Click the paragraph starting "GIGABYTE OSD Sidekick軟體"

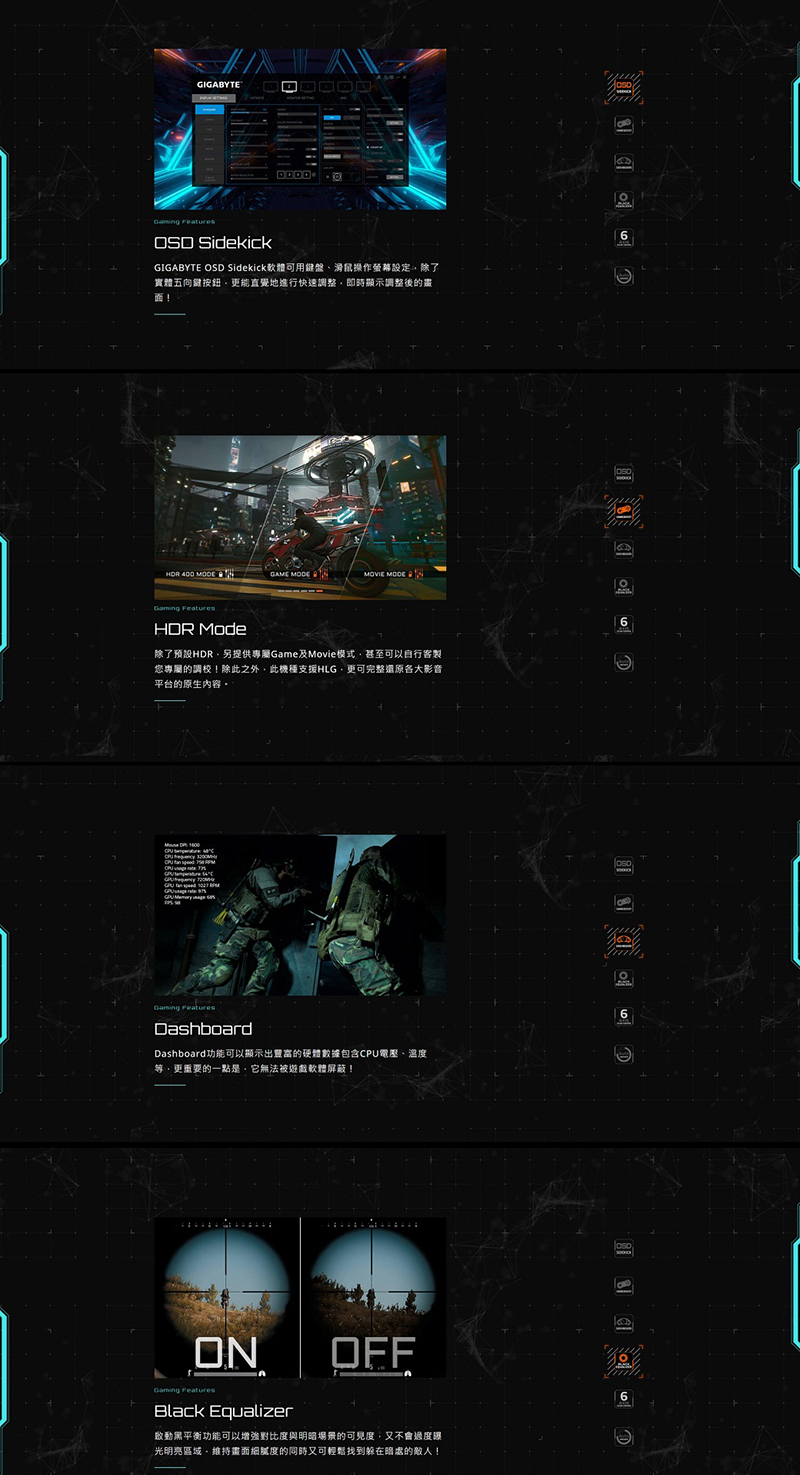(298, 283)
